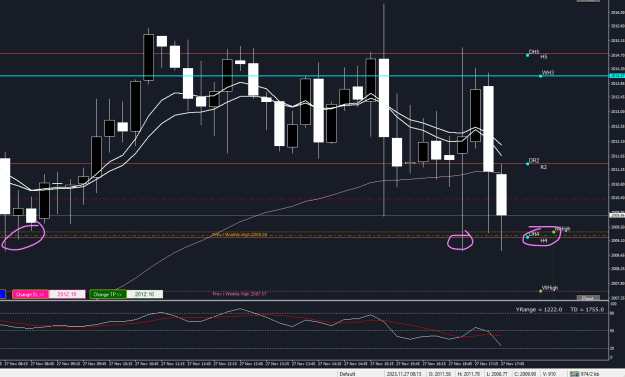
Task: Click the H5 level label
Action: tap(544, 57)
